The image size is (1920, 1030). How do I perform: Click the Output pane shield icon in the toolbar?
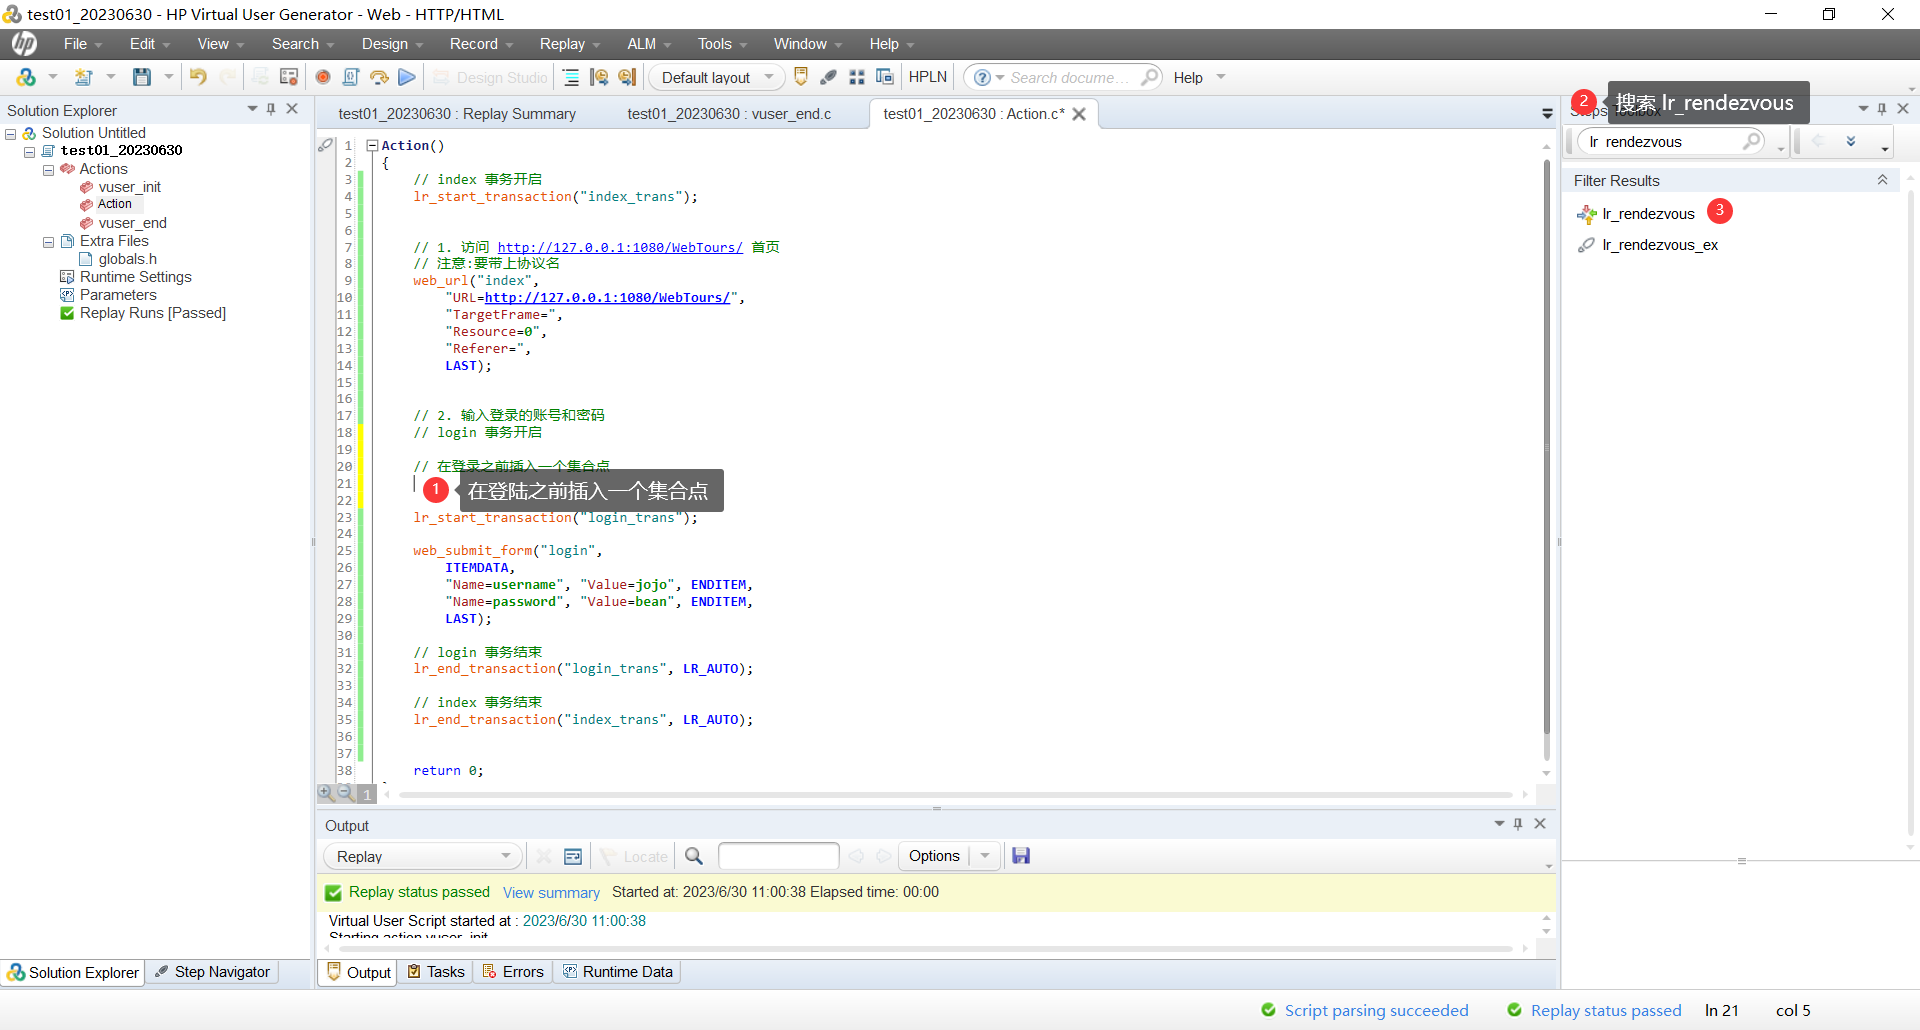coord(801,77)
